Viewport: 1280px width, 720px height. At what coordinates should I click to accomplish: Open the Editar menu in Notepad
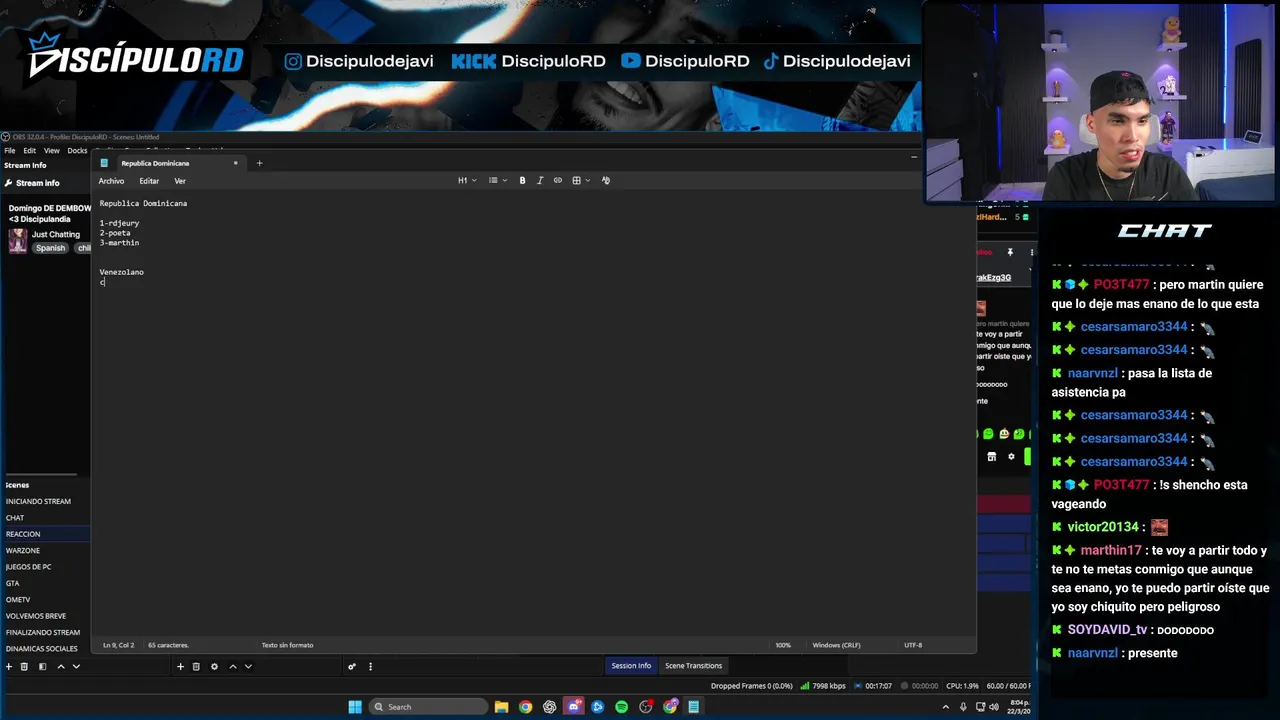pos(149,181)
